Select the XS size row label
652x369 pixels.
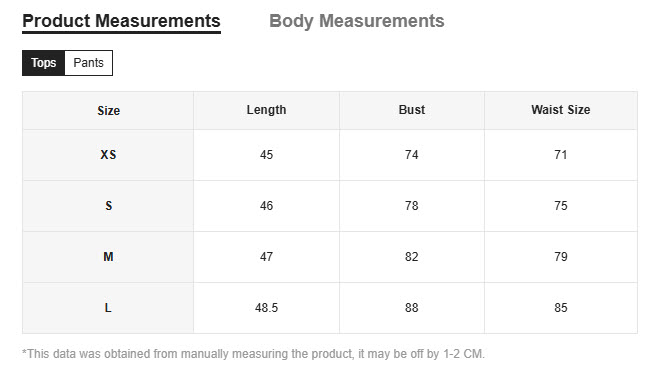(x=108, y=155)
